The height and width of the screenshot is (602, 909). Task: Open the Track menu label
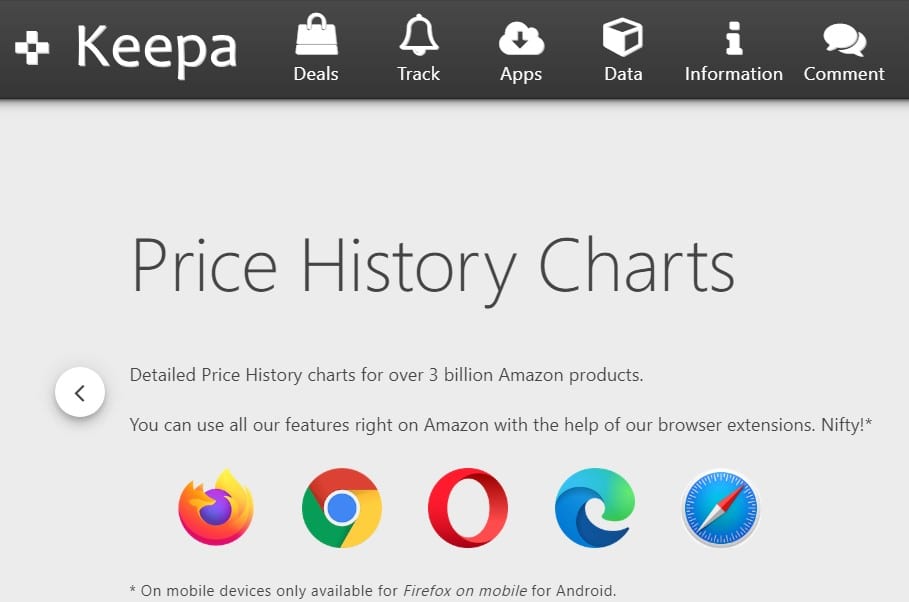[419, 74]
